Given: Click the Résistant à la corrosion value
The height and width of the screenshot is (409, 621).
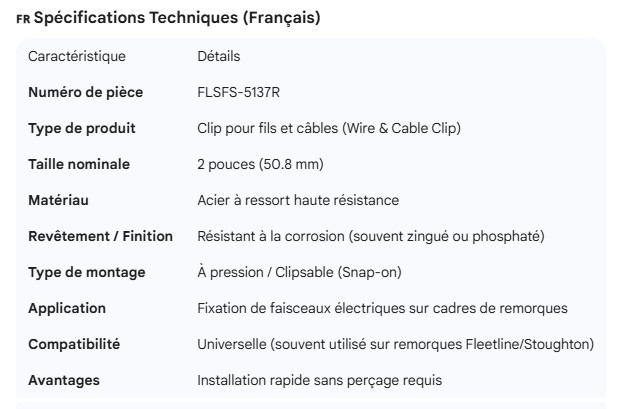Looking at the screenshot, I should point(371,236).
